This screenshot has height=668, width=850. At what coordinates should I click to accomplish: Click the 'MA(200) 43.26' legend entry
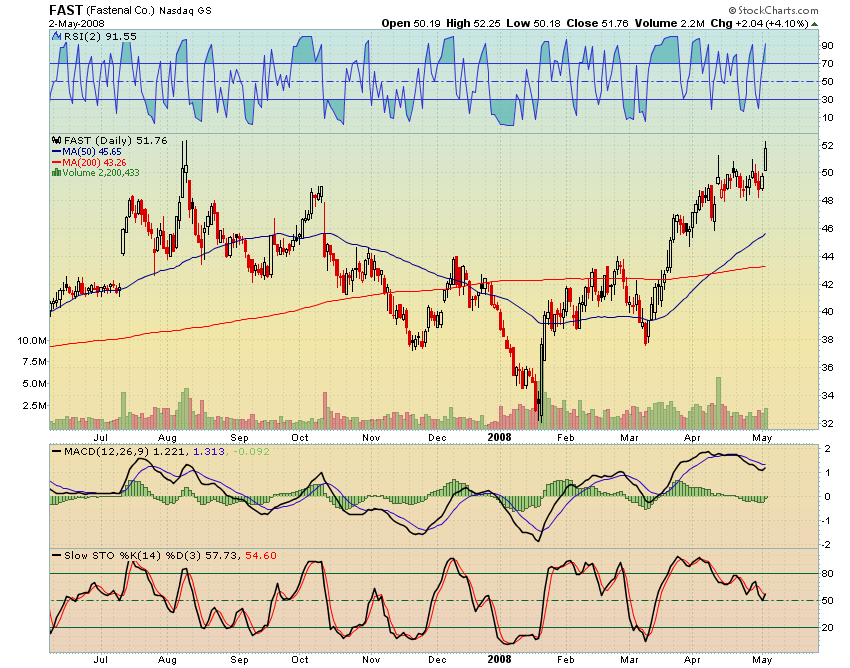tap(94, 162)
